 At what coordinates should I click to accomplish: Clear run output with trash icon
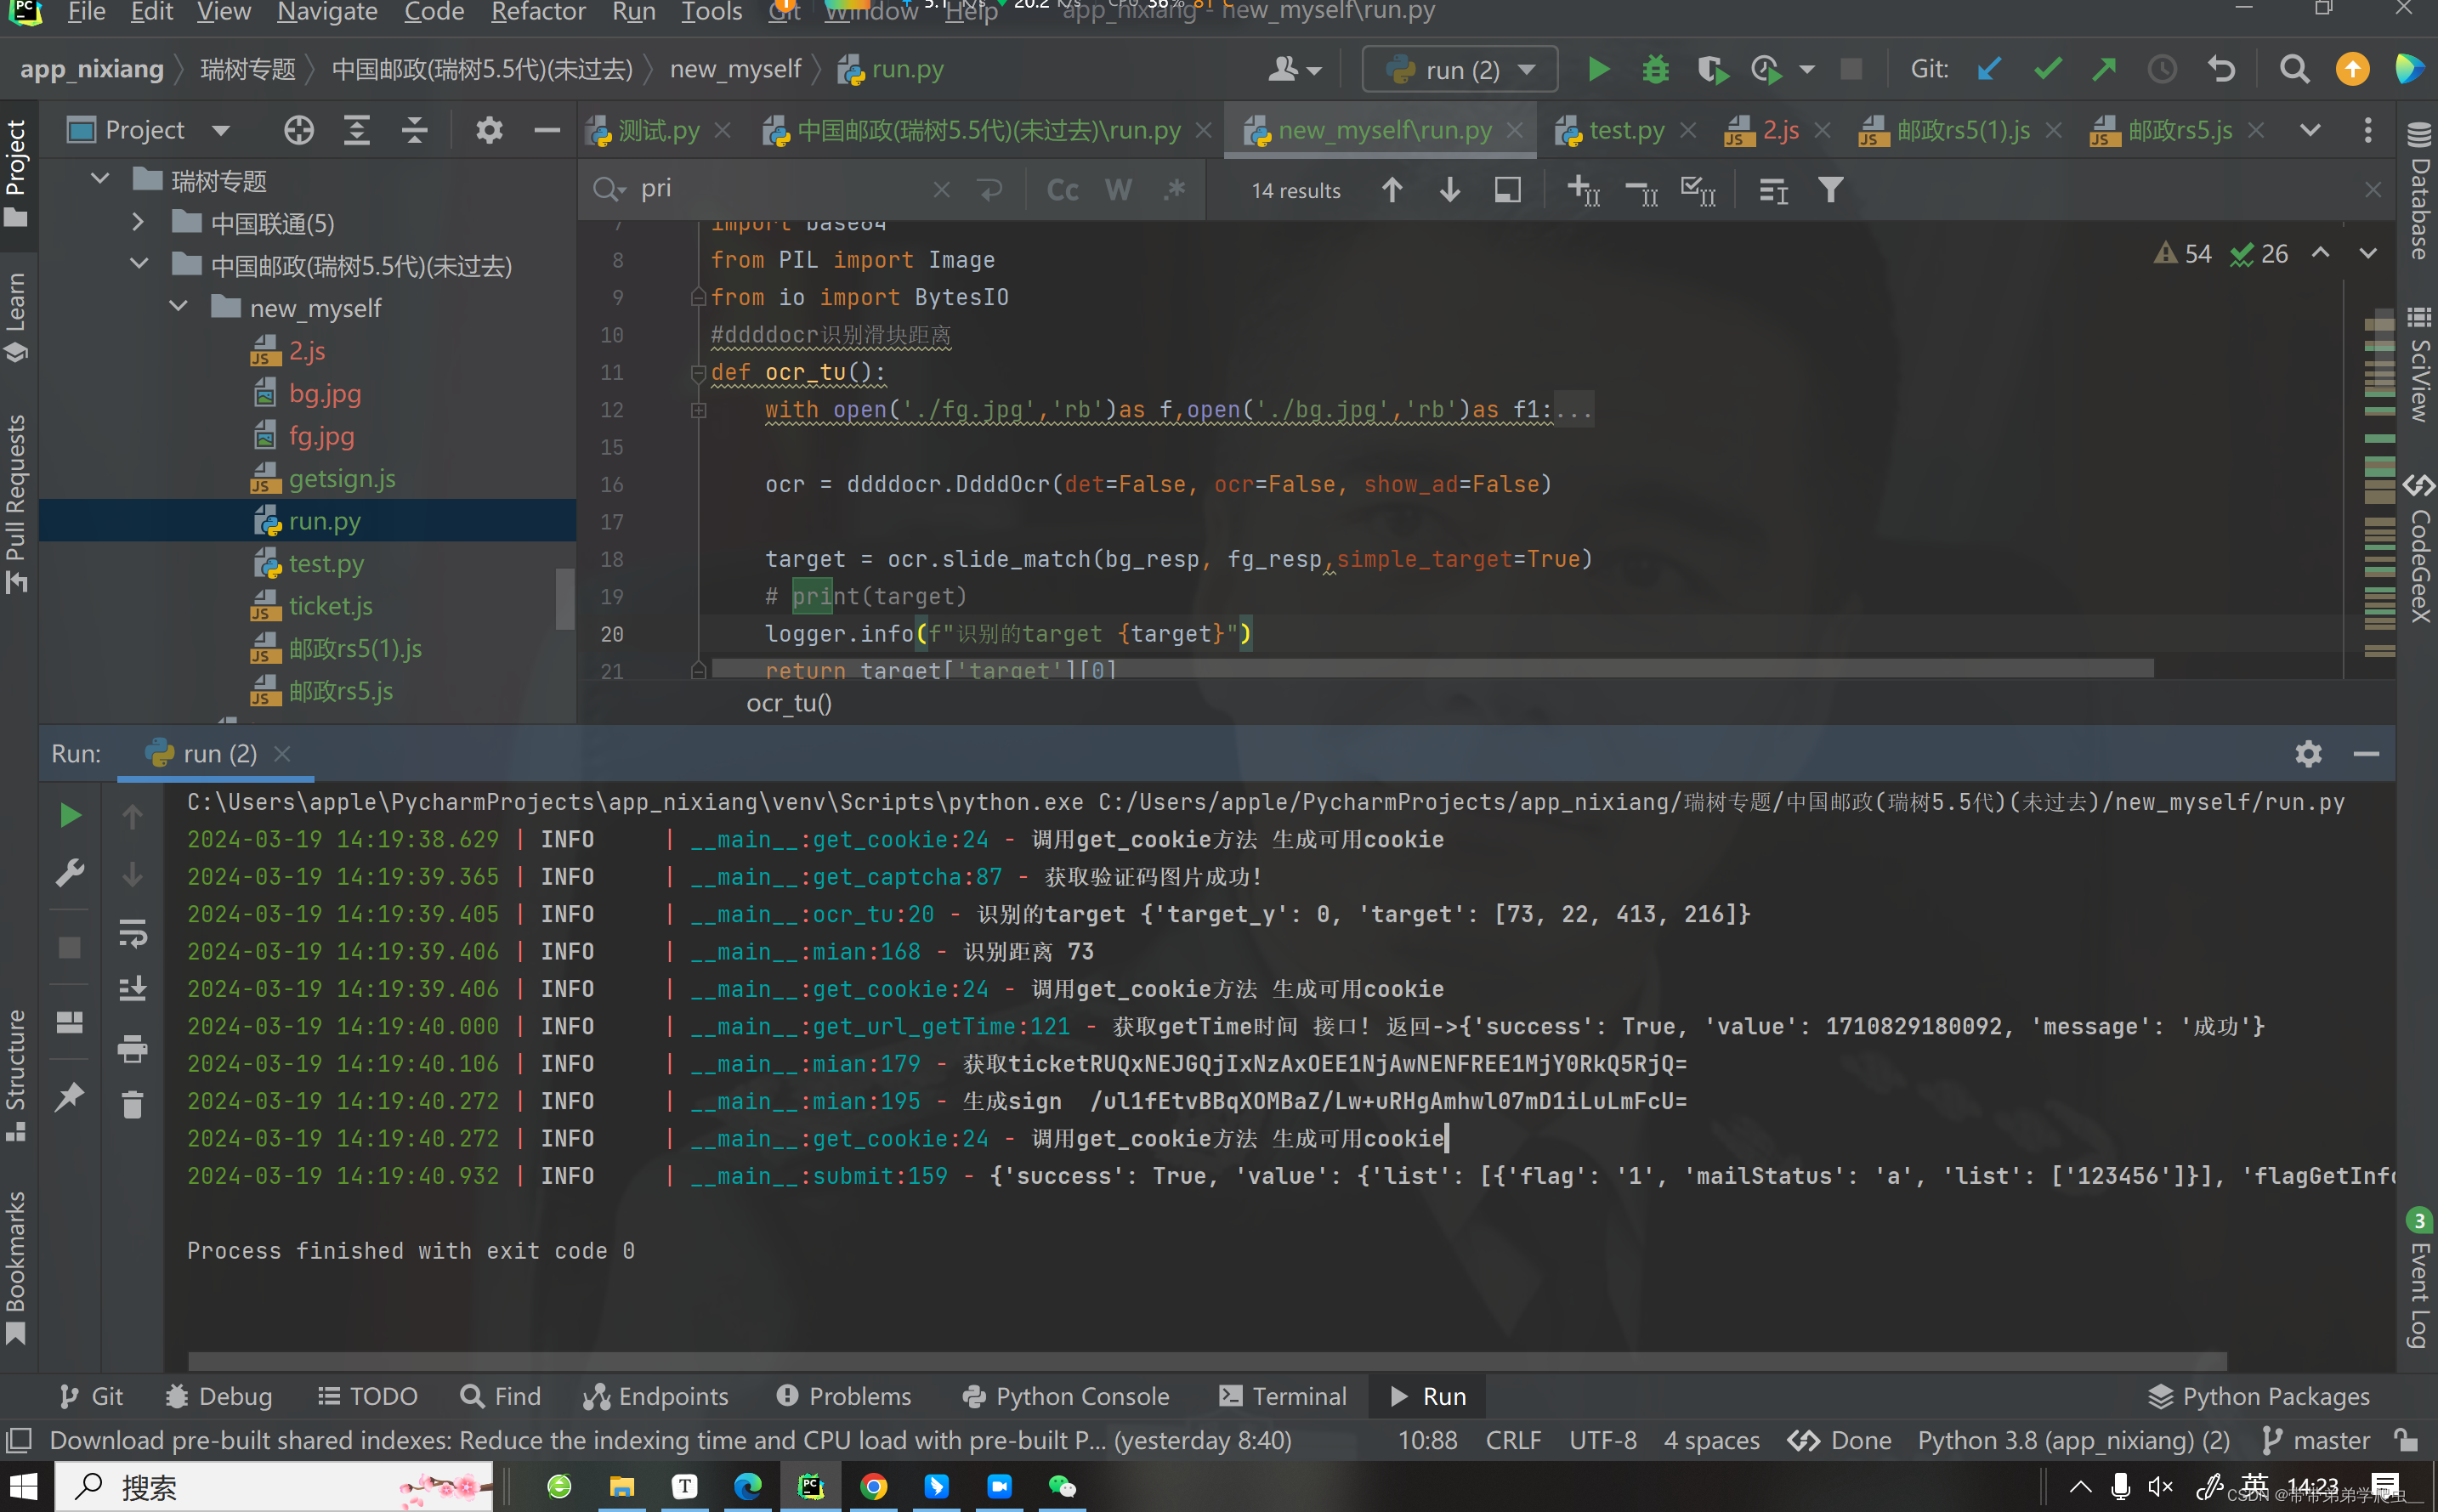tap(133, 1105)
